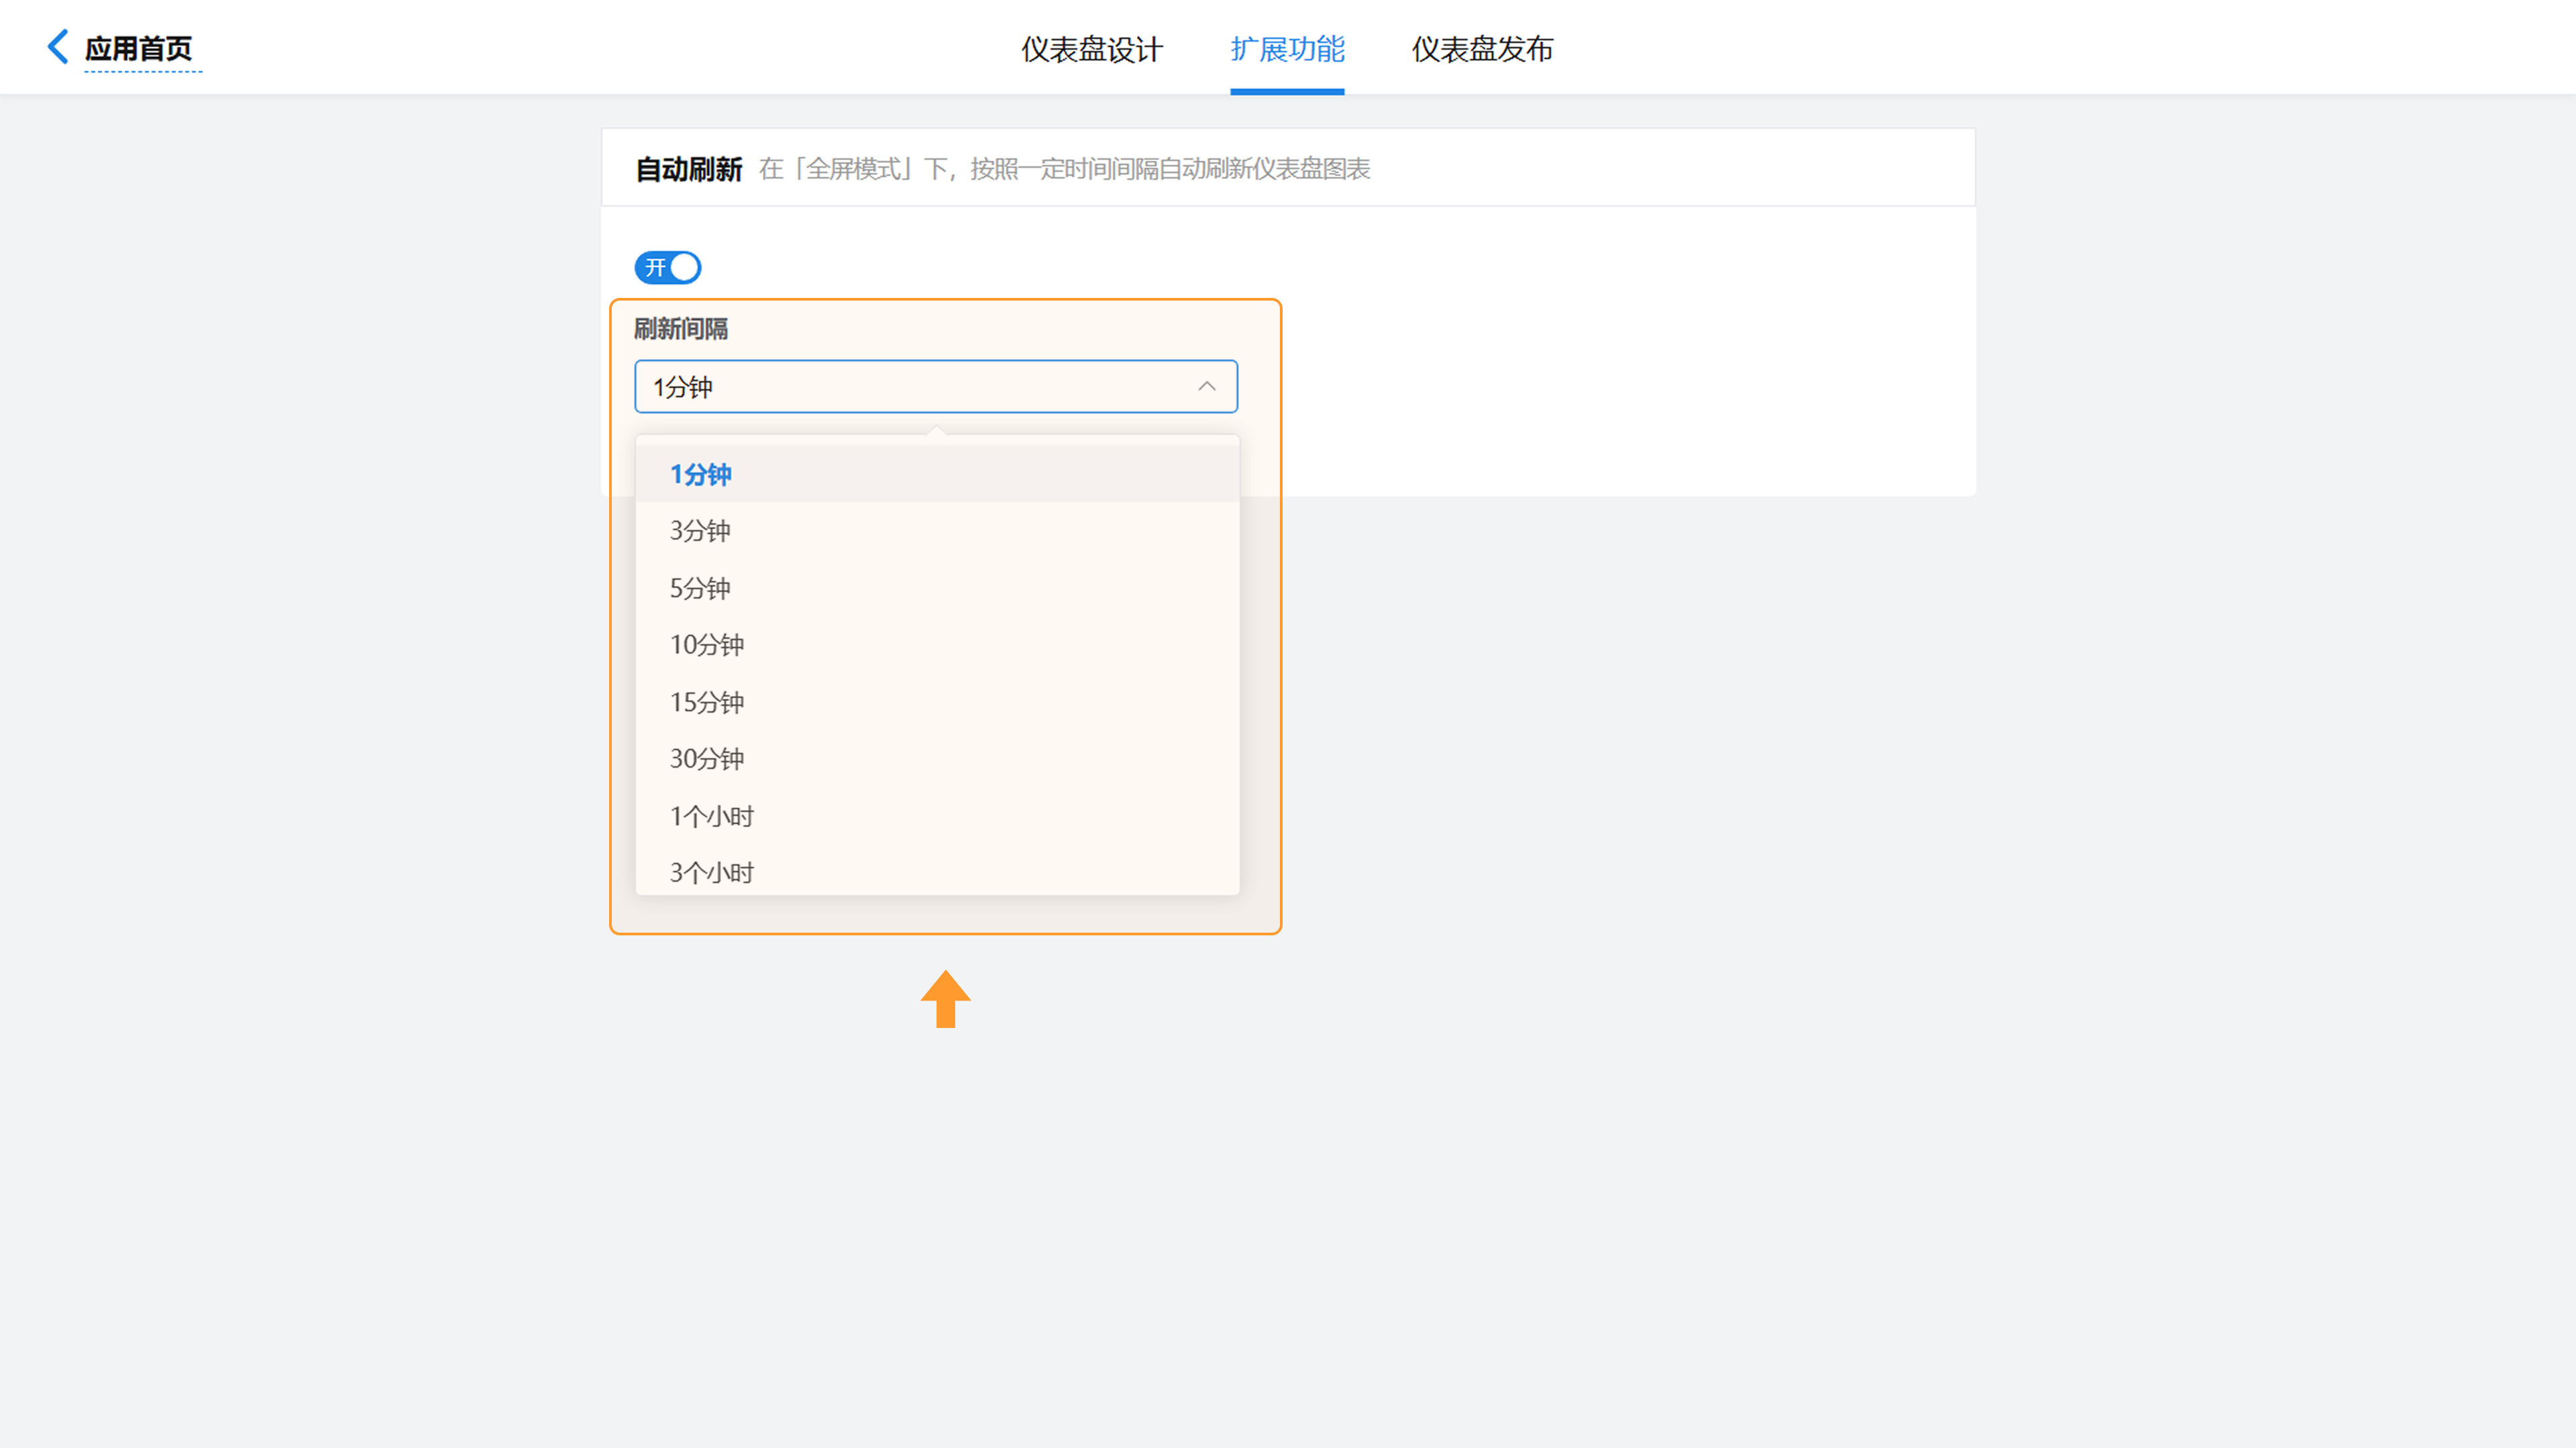The height and width of the screenshot is (1448, 2576).
Task: Open the 应用首页 link
Action: pyautogui.click(x=138, y=49)
